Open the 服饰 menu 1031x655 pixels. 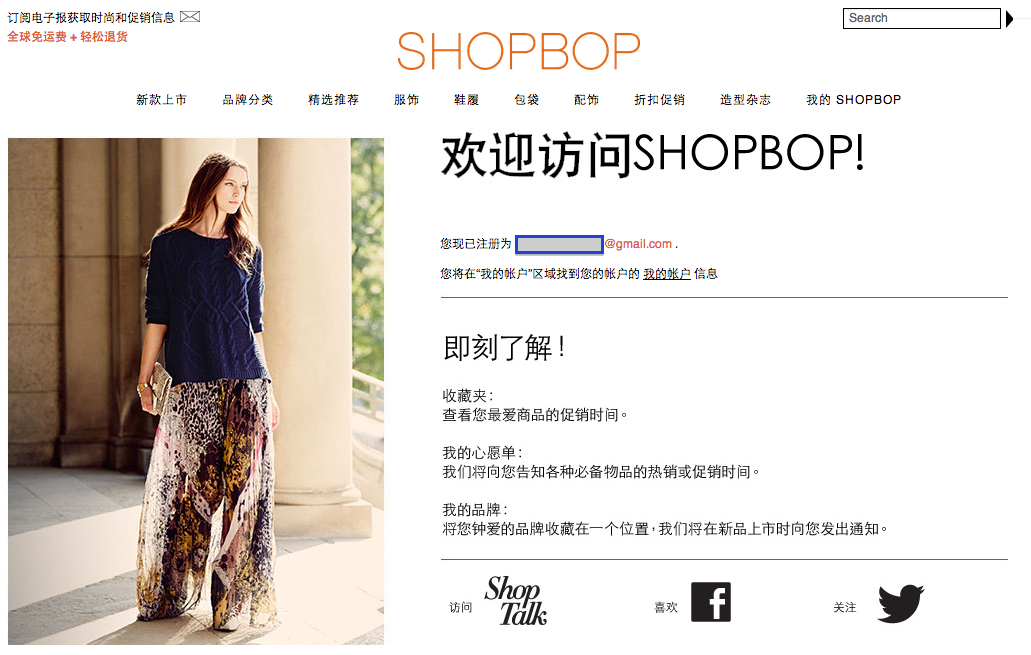406,100
